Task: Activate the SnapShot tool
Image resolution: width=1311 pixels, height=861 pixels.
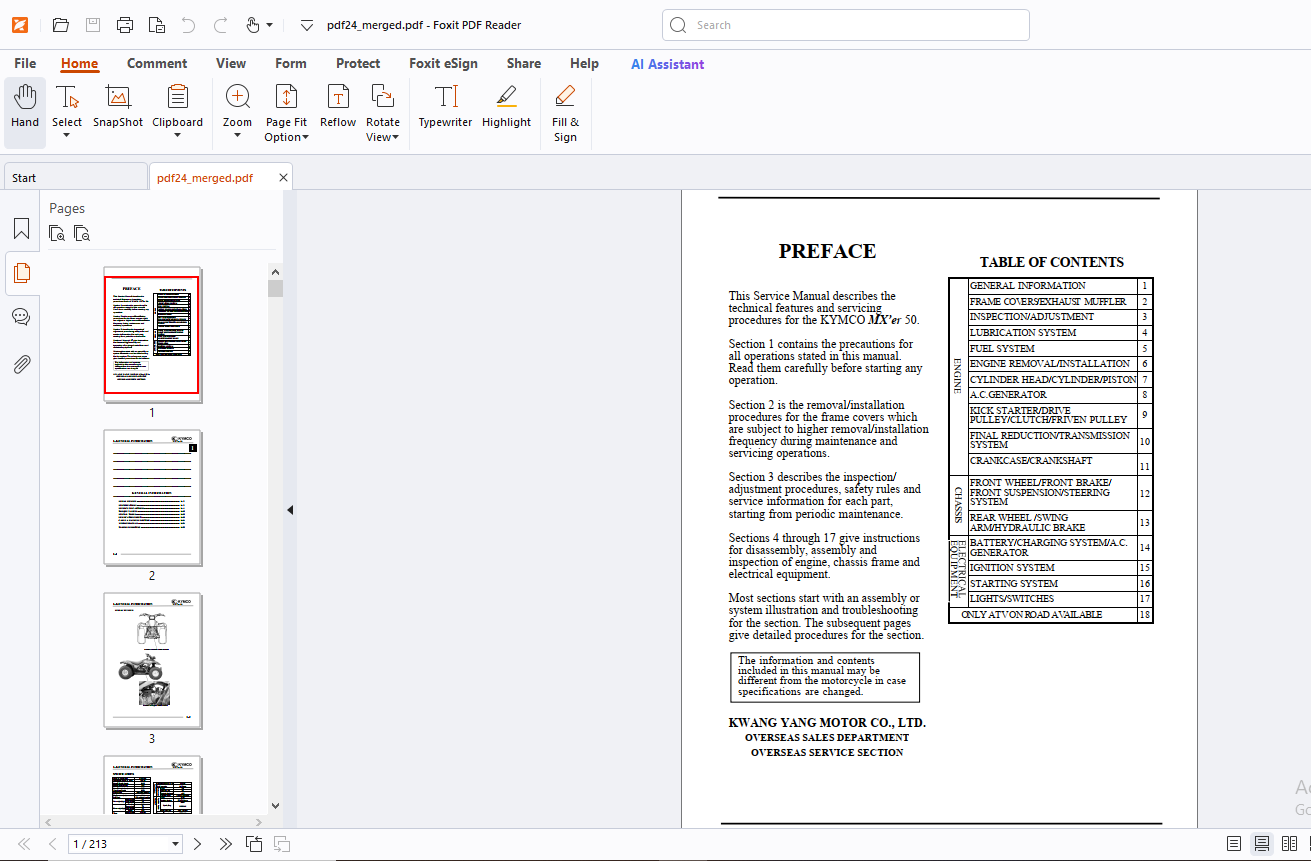Action: point(118,107)
